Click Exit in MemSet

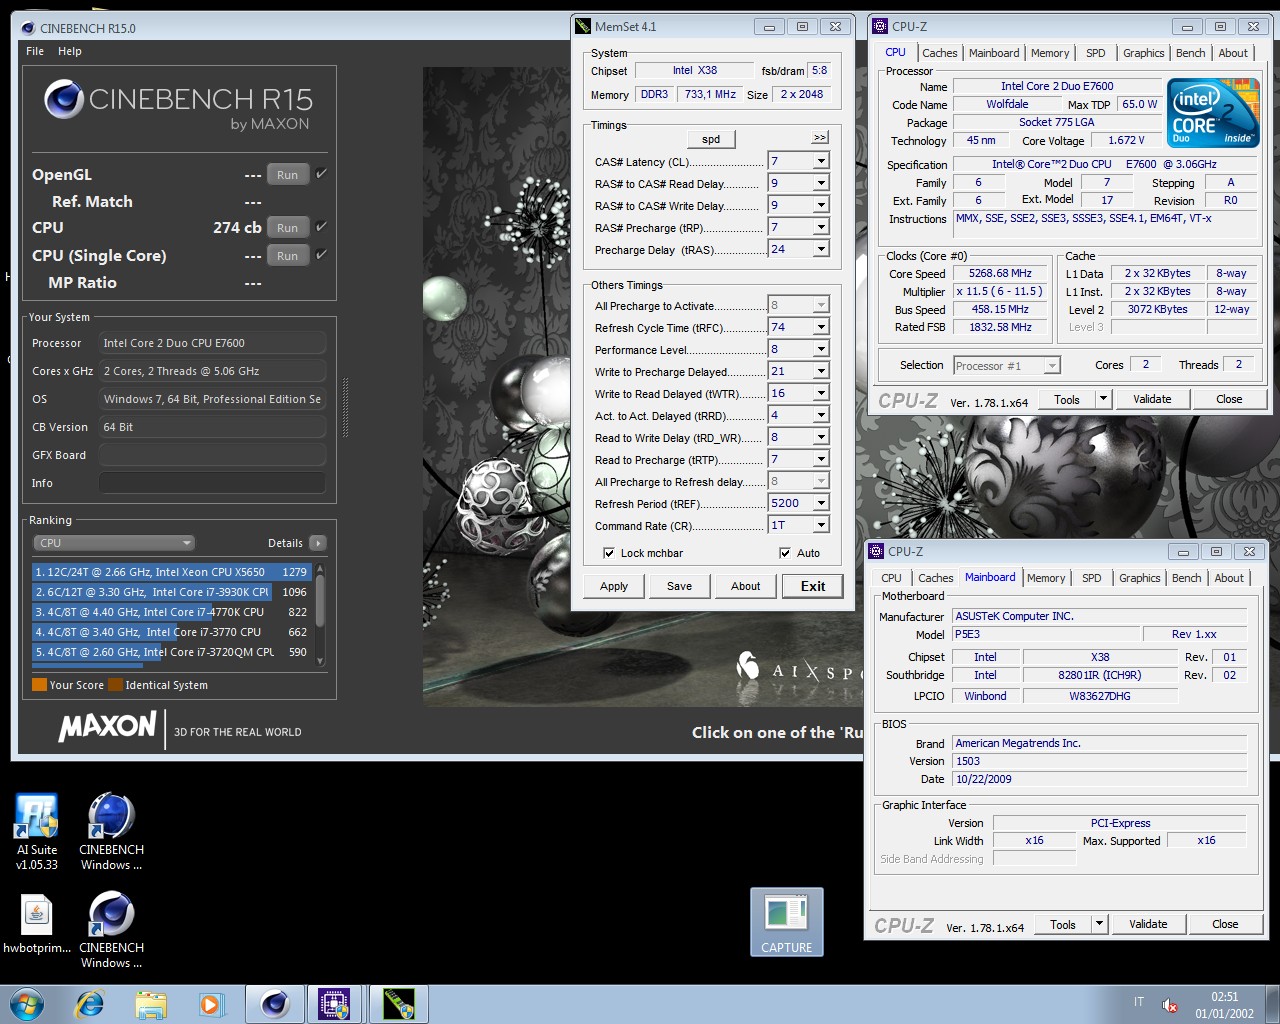click(x=813, y=586)
